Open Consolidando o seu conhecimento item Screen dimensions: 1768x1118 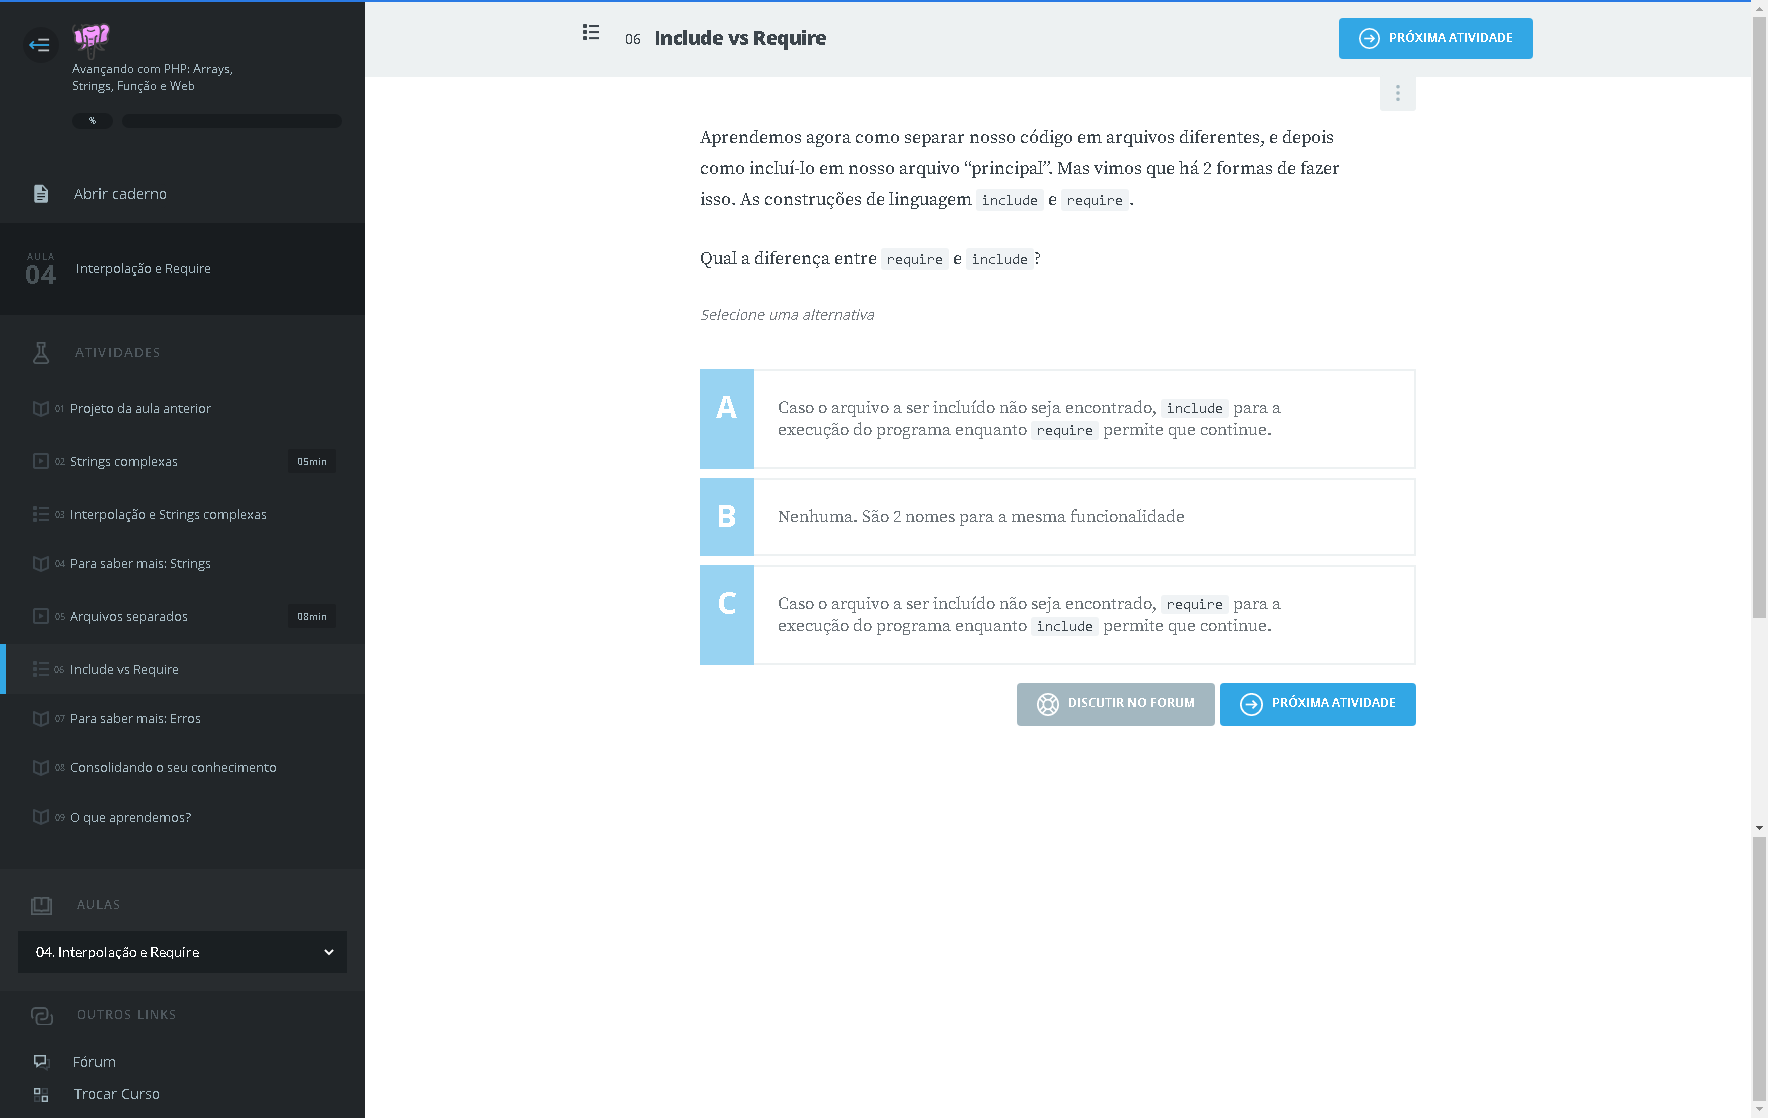click(173, 767)
